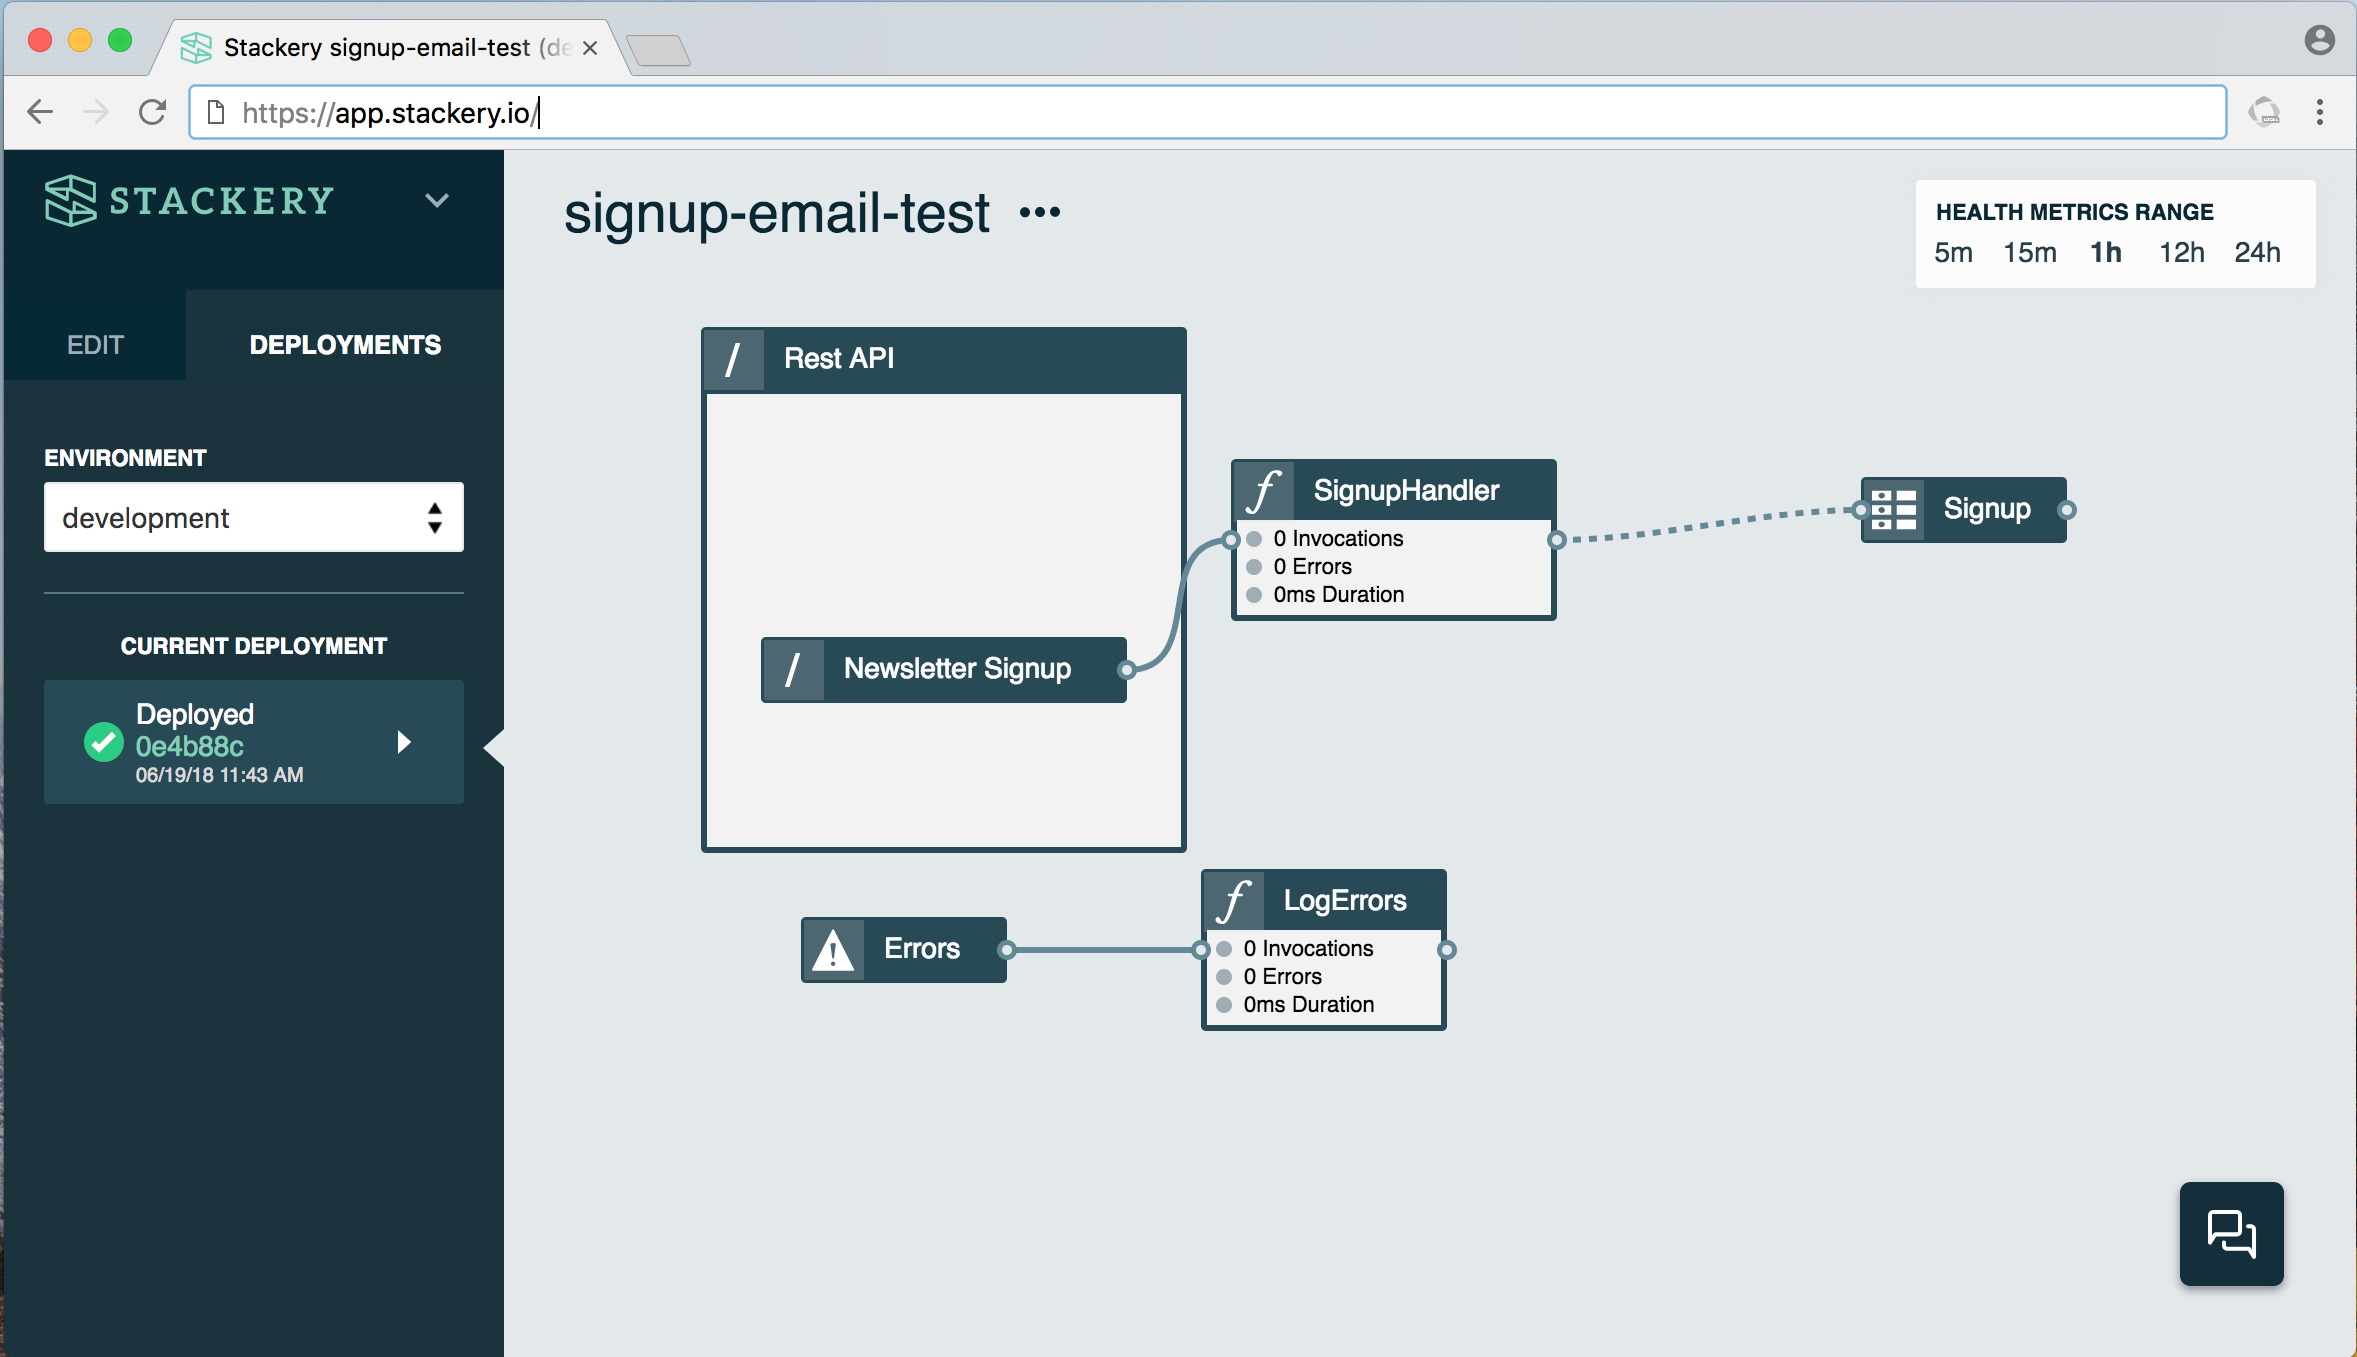Viewport: 2357px width, 1357px height.
Task: Click LogErrors 0 Errors metric
Action: (1282, 976)
